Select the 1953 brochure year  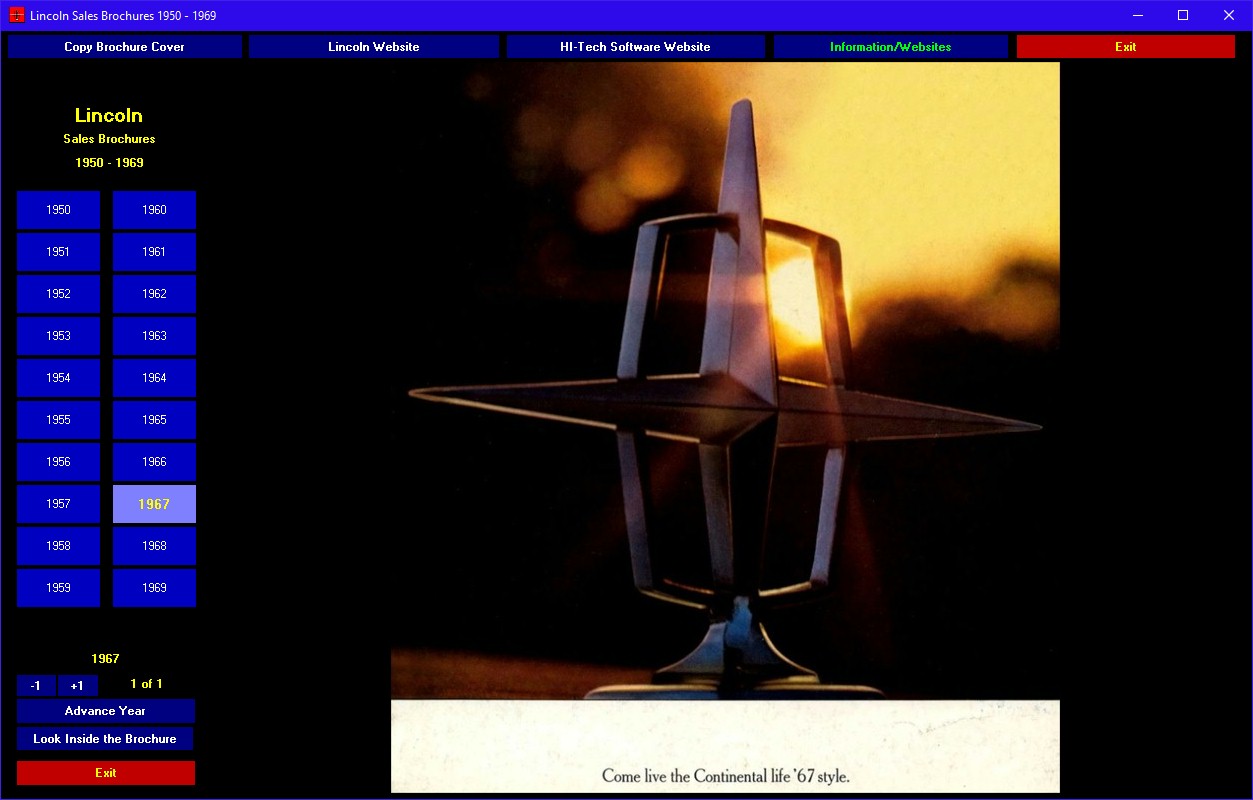tap(58, 336)
